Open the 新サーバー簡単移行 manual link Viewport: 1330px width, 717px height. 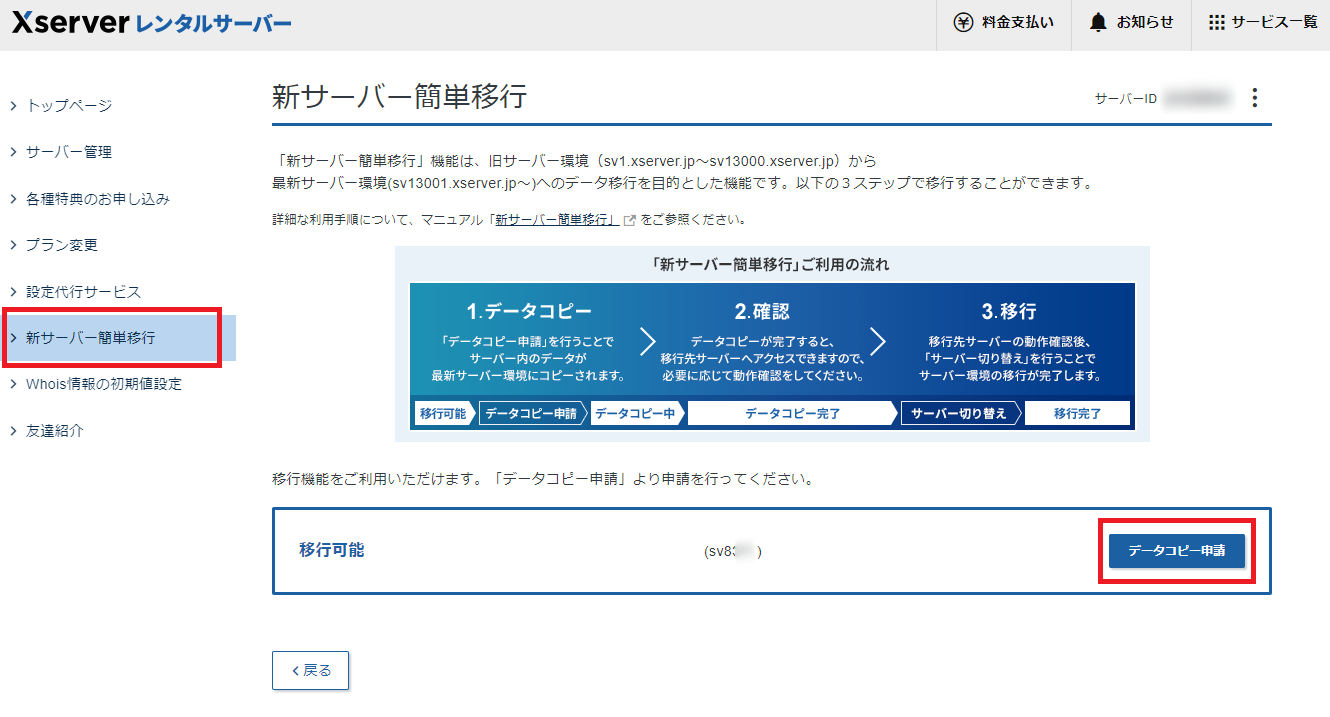[556, 219]
